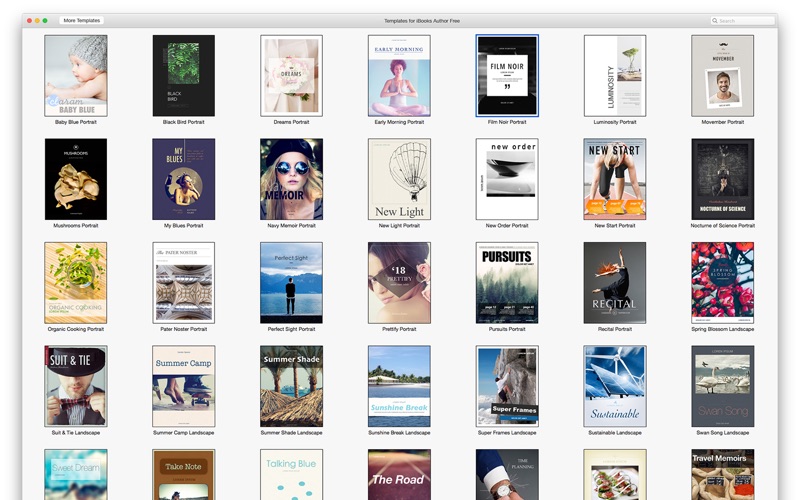This screenshot has width=800, height=500.
Task: Select the Organic Cooking Portrait template
Action: tap(76, 283)
